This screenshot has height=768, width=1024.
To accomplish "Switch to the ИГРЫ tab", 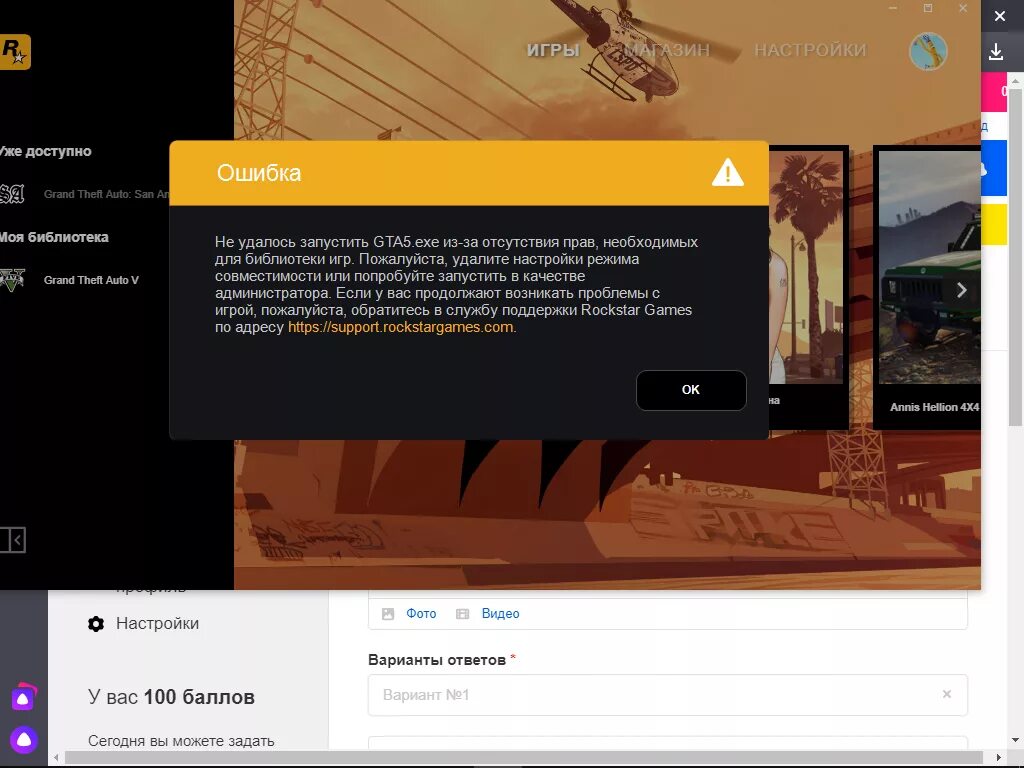I will point(553,50).
